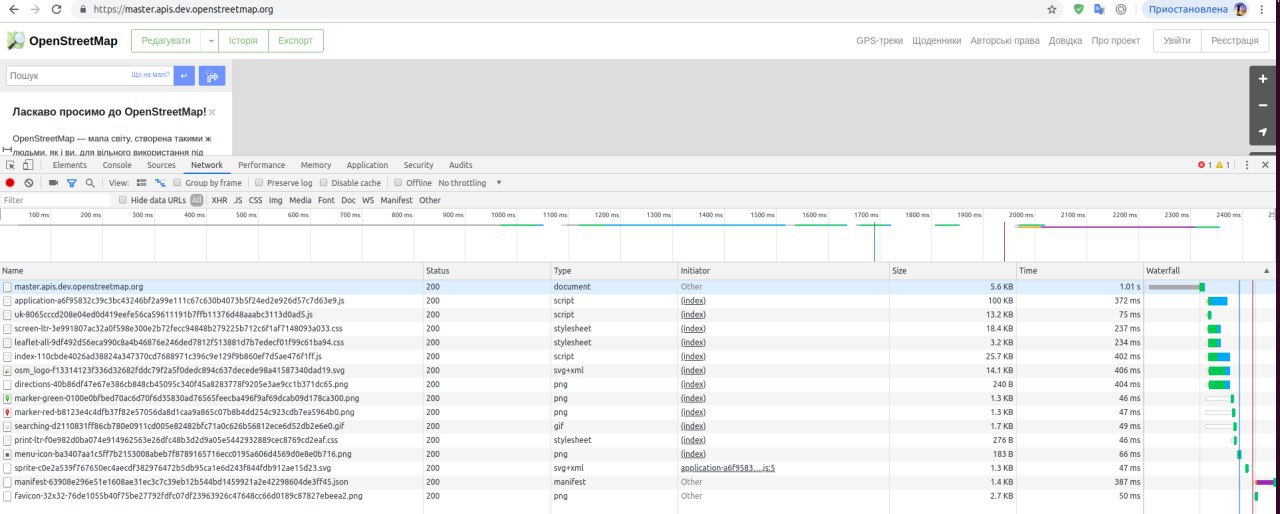
Task: Sort by the Waterfall column header
Action: (x=1210, y=271)
